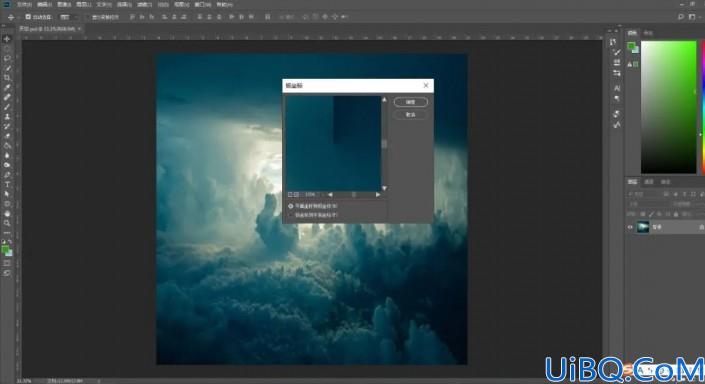Click the lock-all padlock icon in Layers

tap(676, 214)
